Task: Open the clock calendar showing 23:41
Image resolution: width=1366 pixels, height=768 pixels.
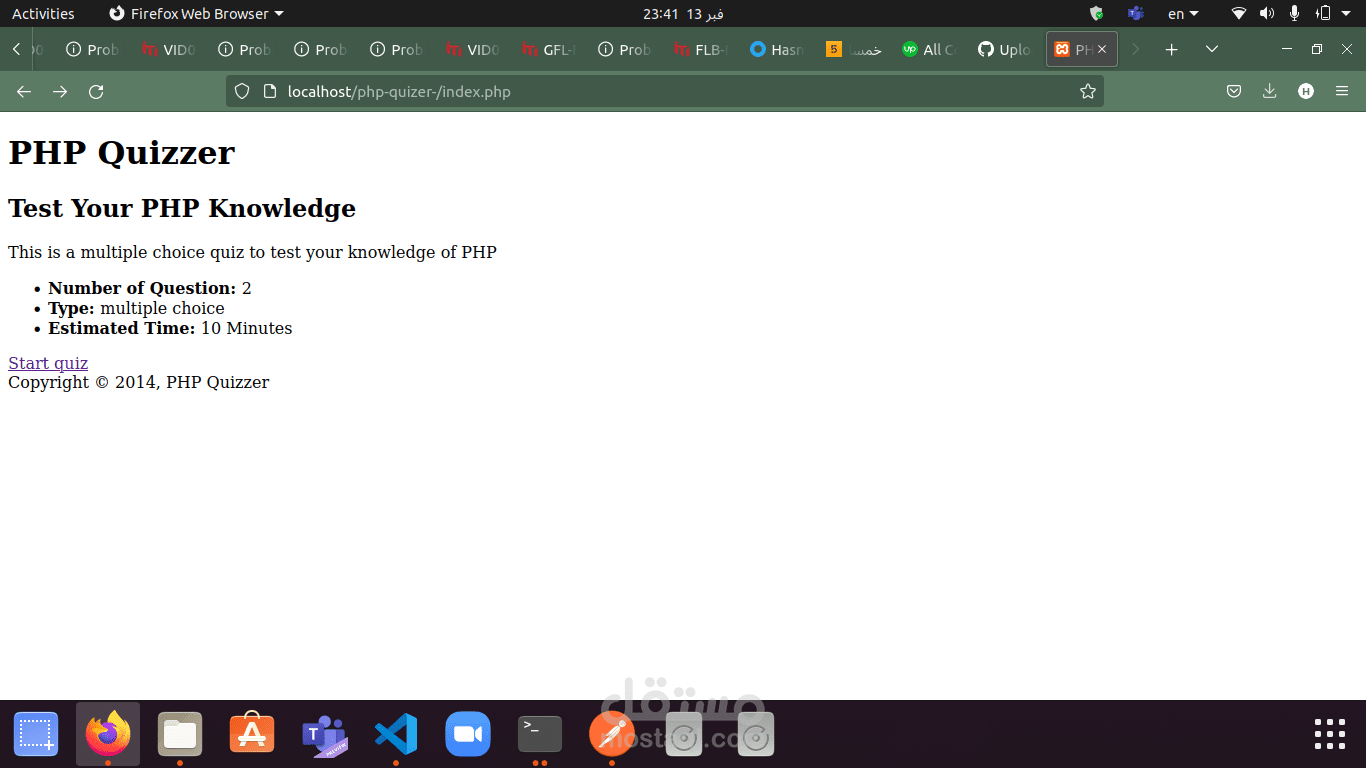Action: coord(683,13)
